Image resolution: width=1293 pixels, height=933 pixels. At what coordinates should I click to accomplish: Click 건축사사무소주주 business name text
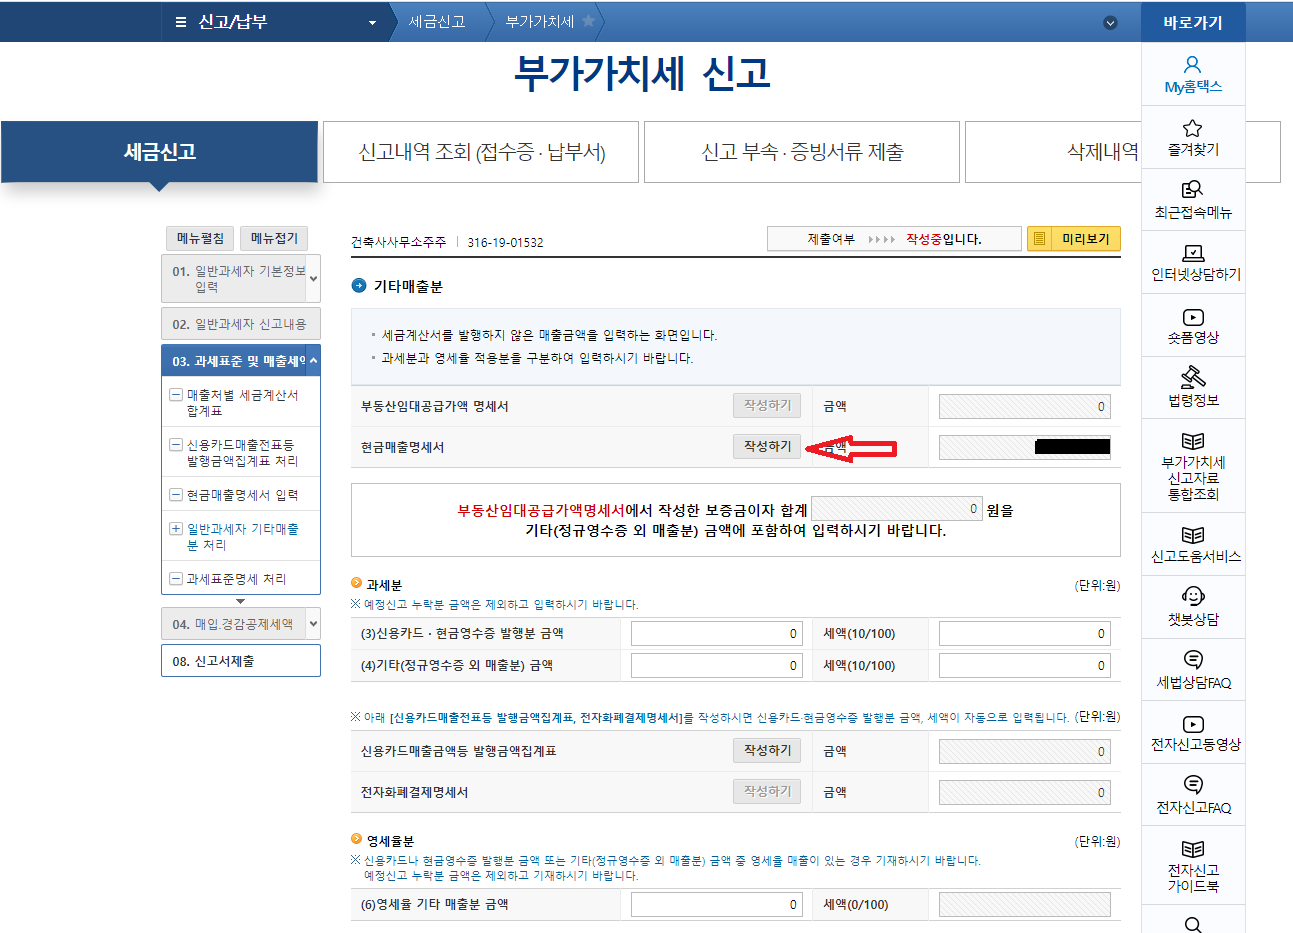398,242
